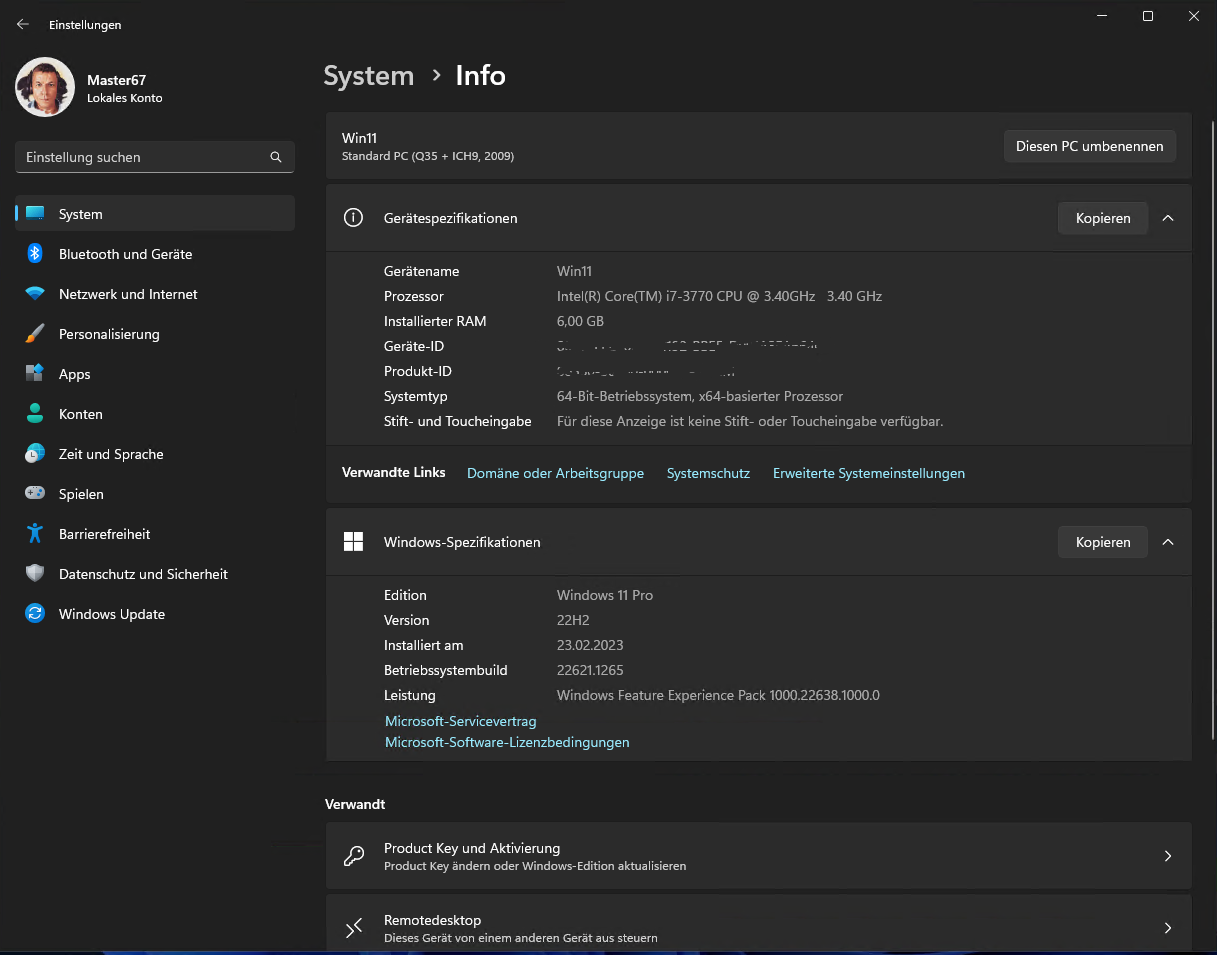Click the Installierter RAM value 6,00 GB

[580, 321]
